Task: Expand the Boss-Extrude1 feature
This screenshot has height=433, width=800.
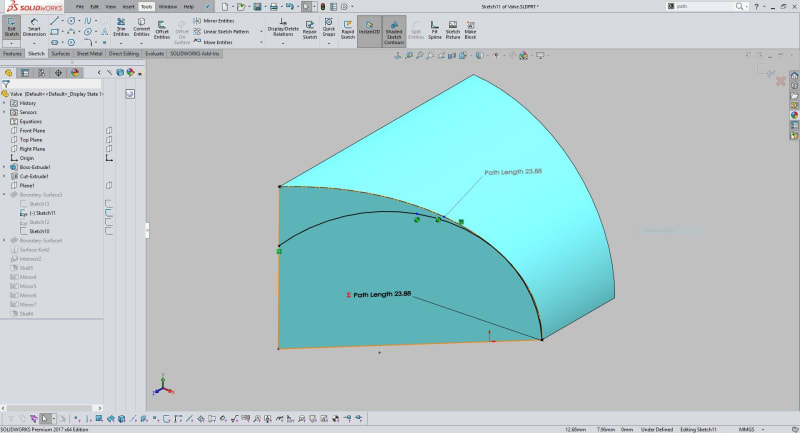Action: (x=5, y=167)
